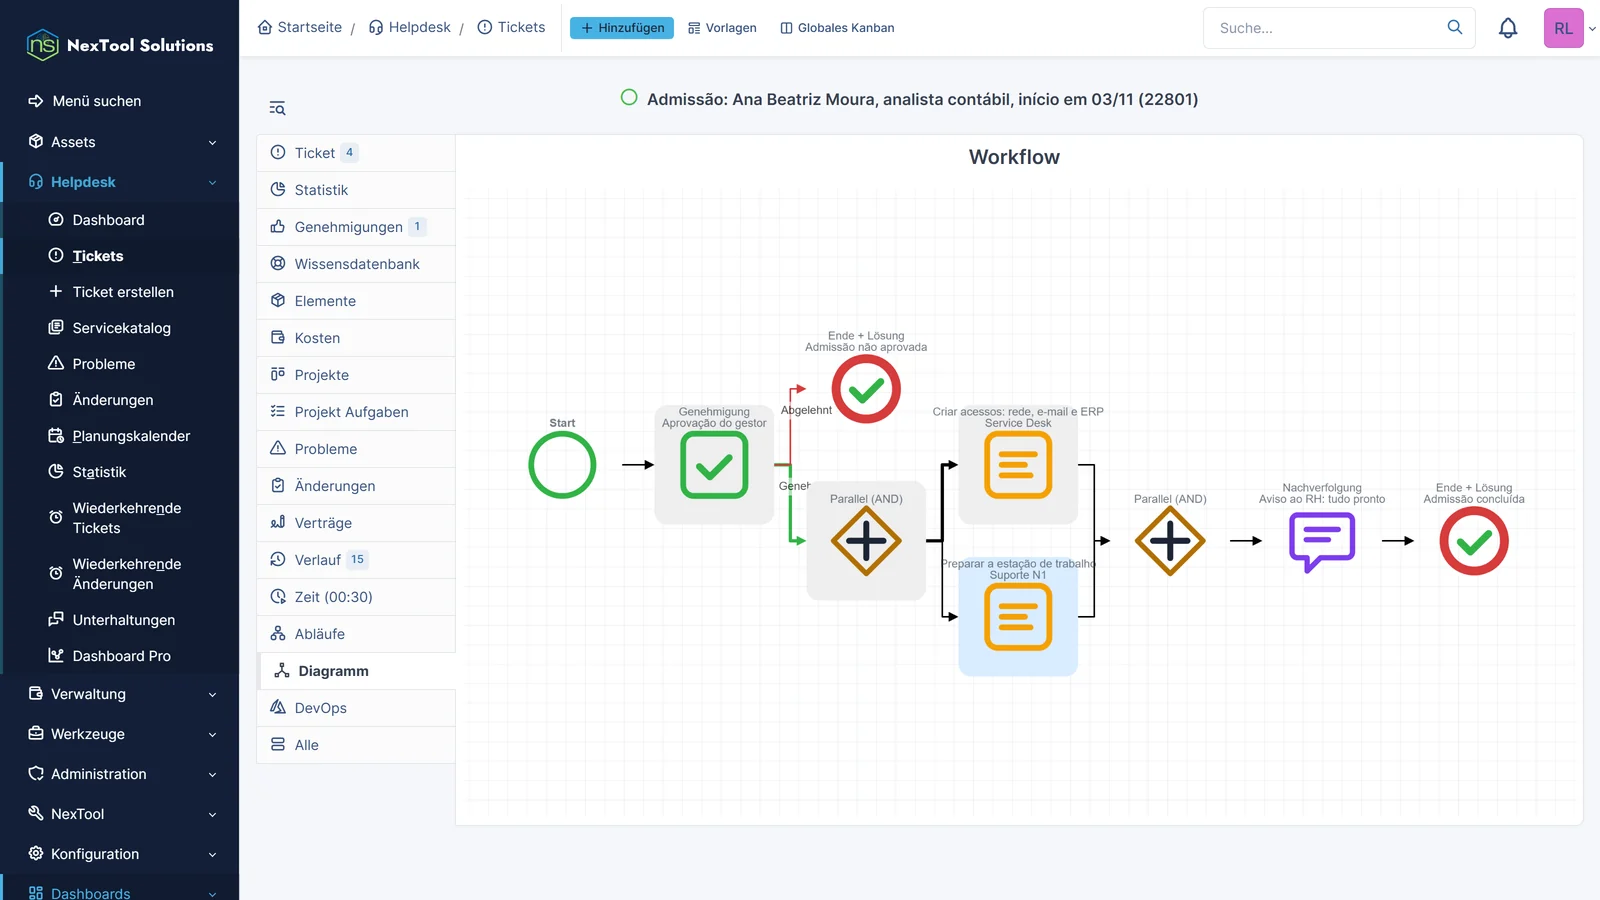The width and height of the screenshot is (1600, 900).
Task: Click the Admissão não aprovada end node
Action: 866,389
